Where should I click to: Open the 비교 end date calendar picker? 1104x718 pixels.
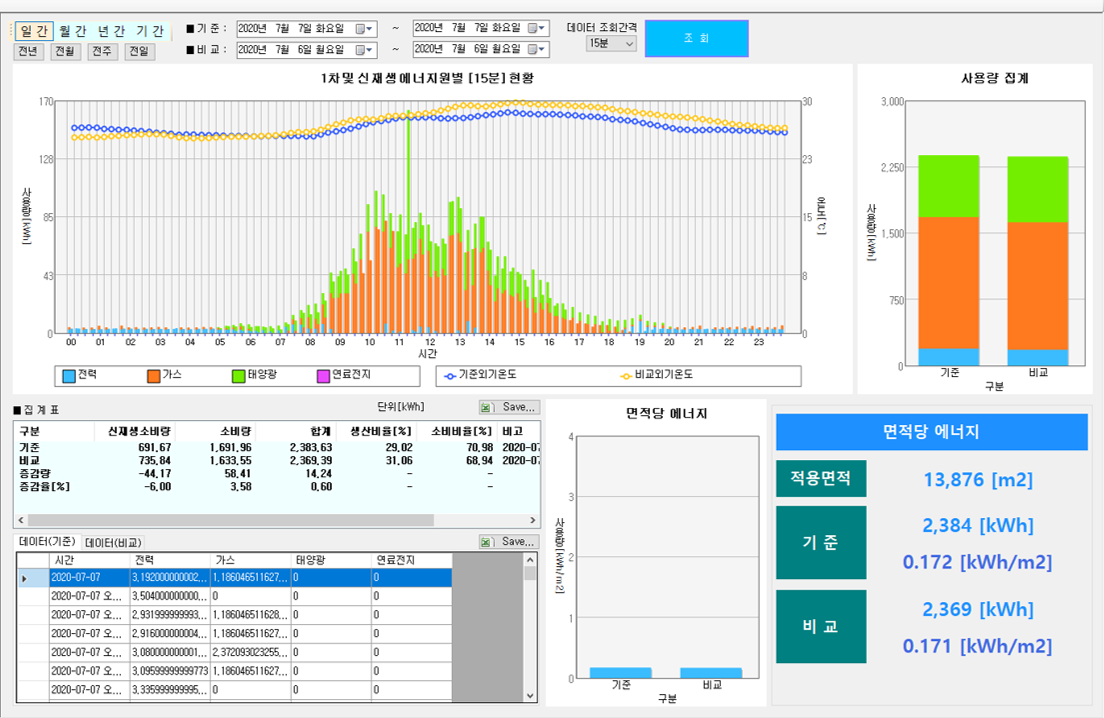[537, 49]
